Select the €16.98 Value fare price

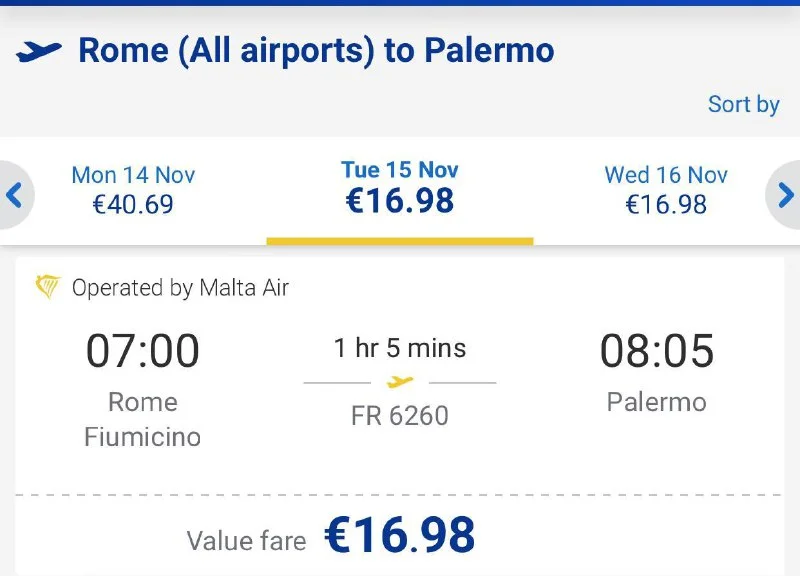(400, 536)
